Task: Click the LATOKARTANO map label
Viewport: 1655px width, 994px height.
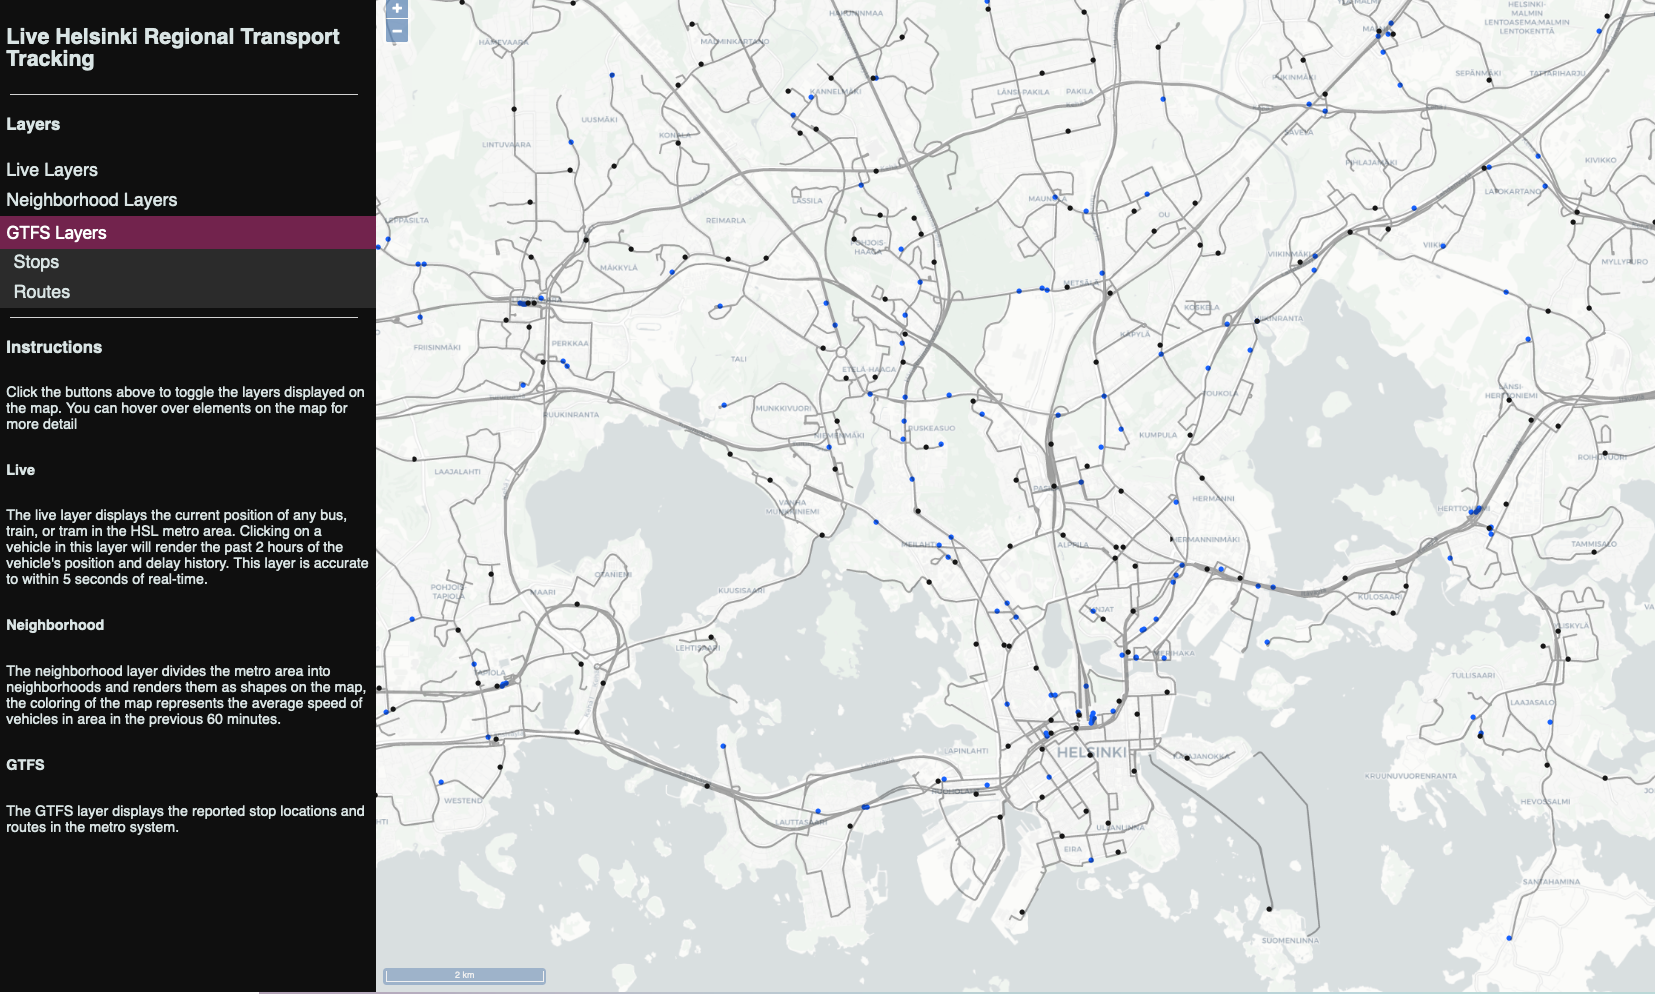Action: click(x=1513, y=191)
